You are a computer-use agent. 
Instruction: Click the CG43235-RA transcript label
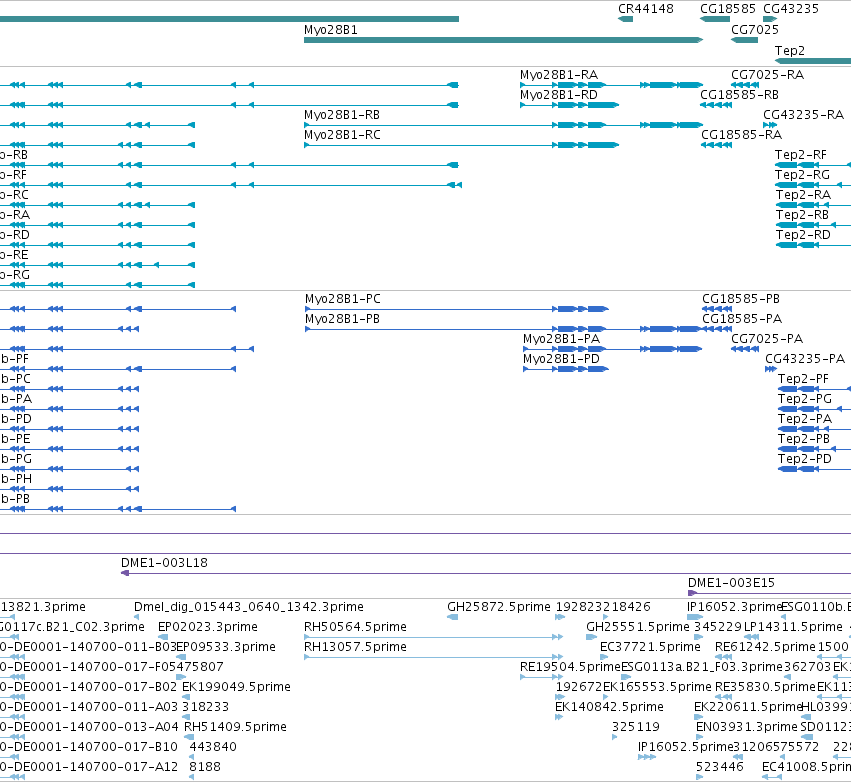click(803, 115)
